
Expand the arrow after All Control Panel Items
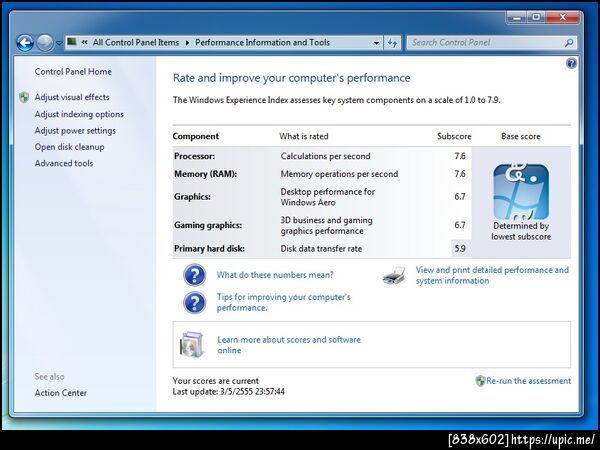point(188,43)
